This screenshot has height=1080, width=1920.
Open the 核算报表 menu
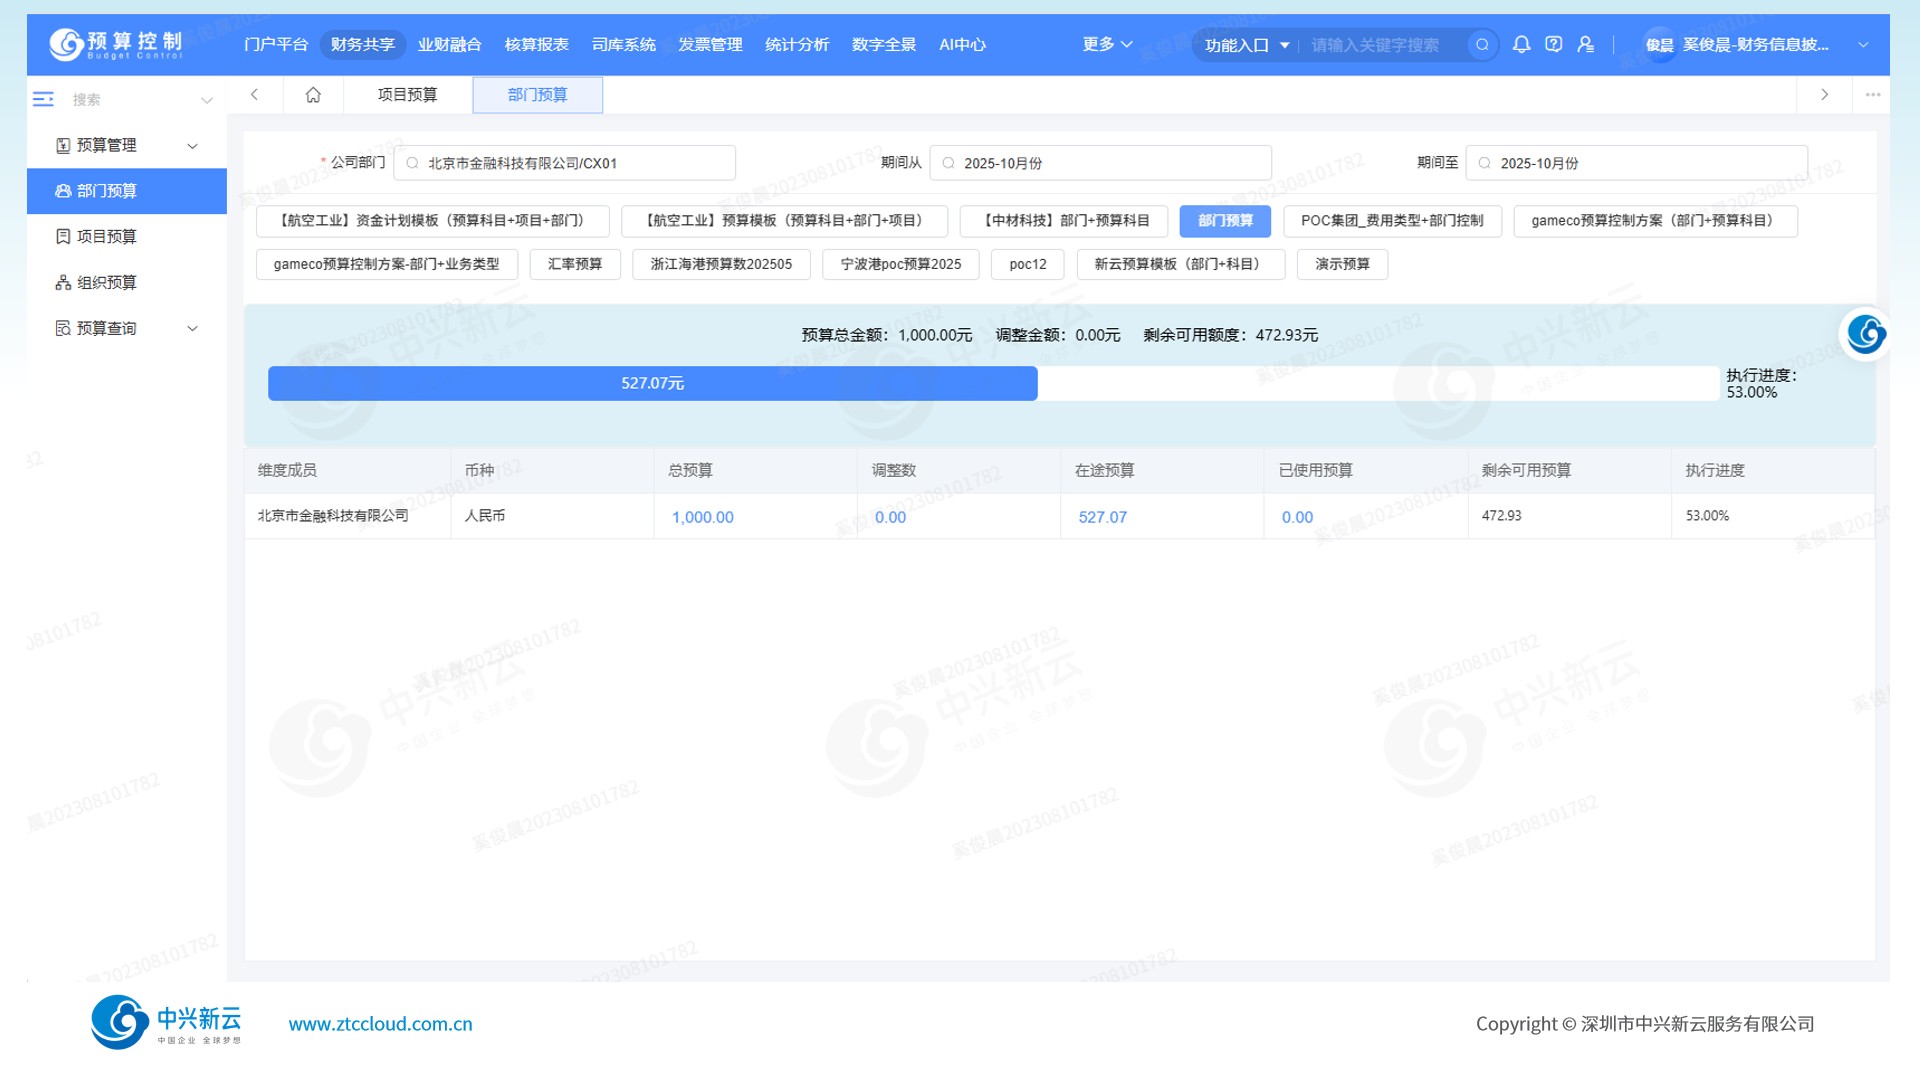536,44
